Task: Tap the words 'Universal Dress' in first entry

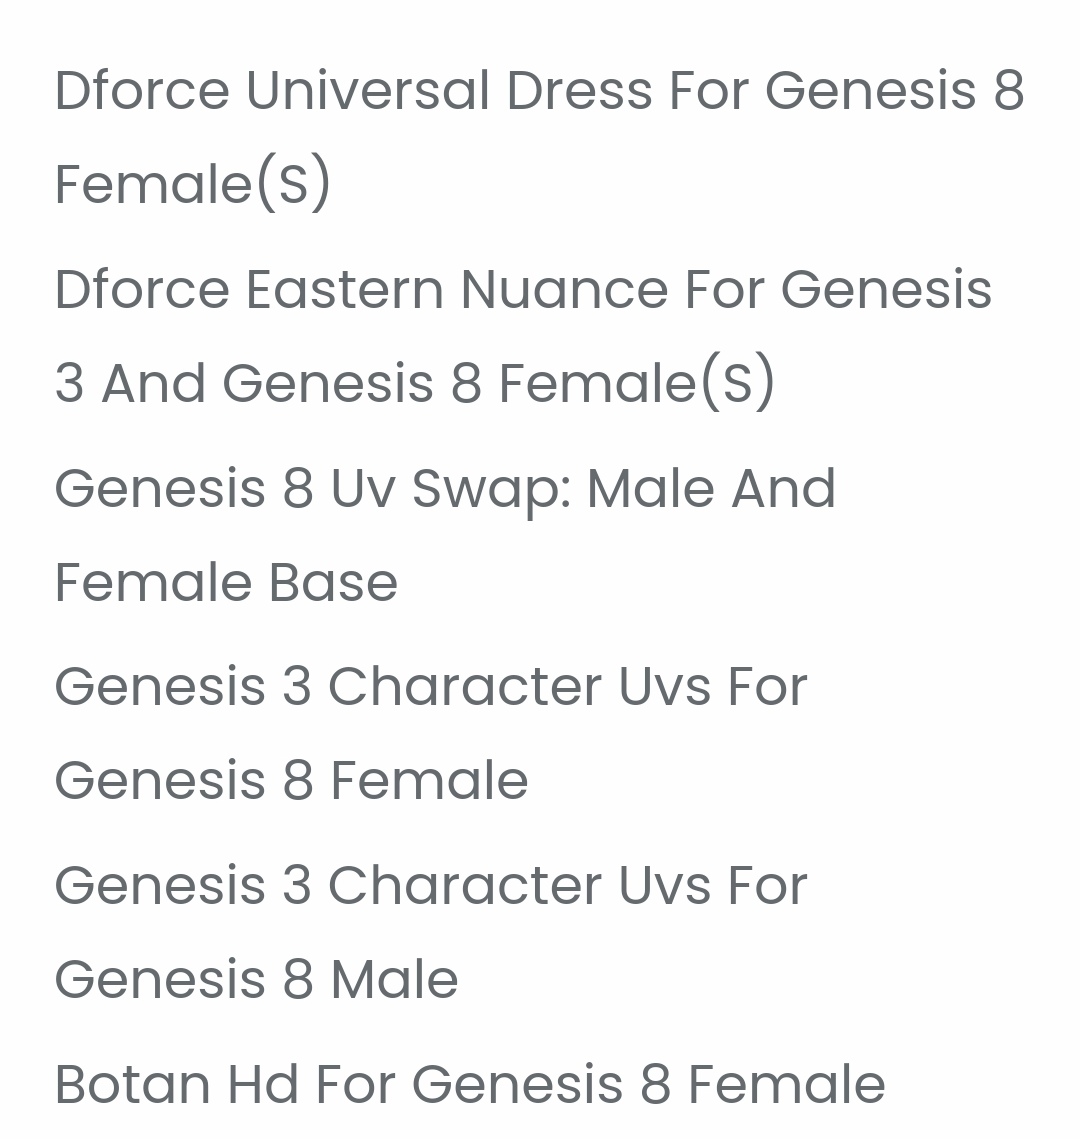Action: (x=450, y=91)
